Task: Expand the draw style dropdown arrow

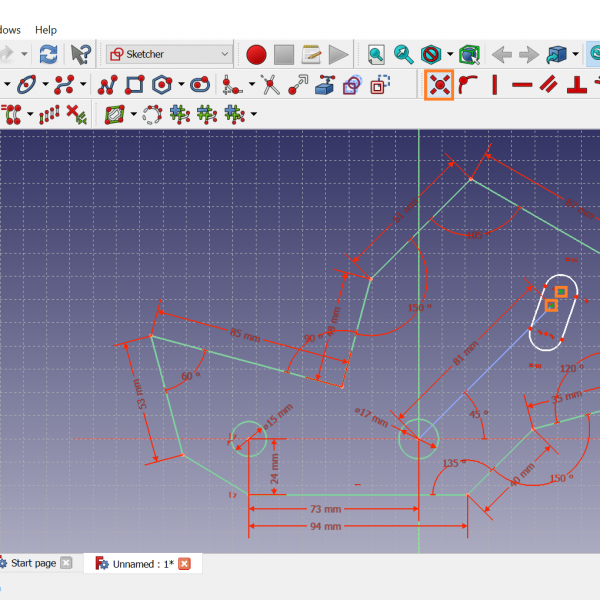Action: 450,54
